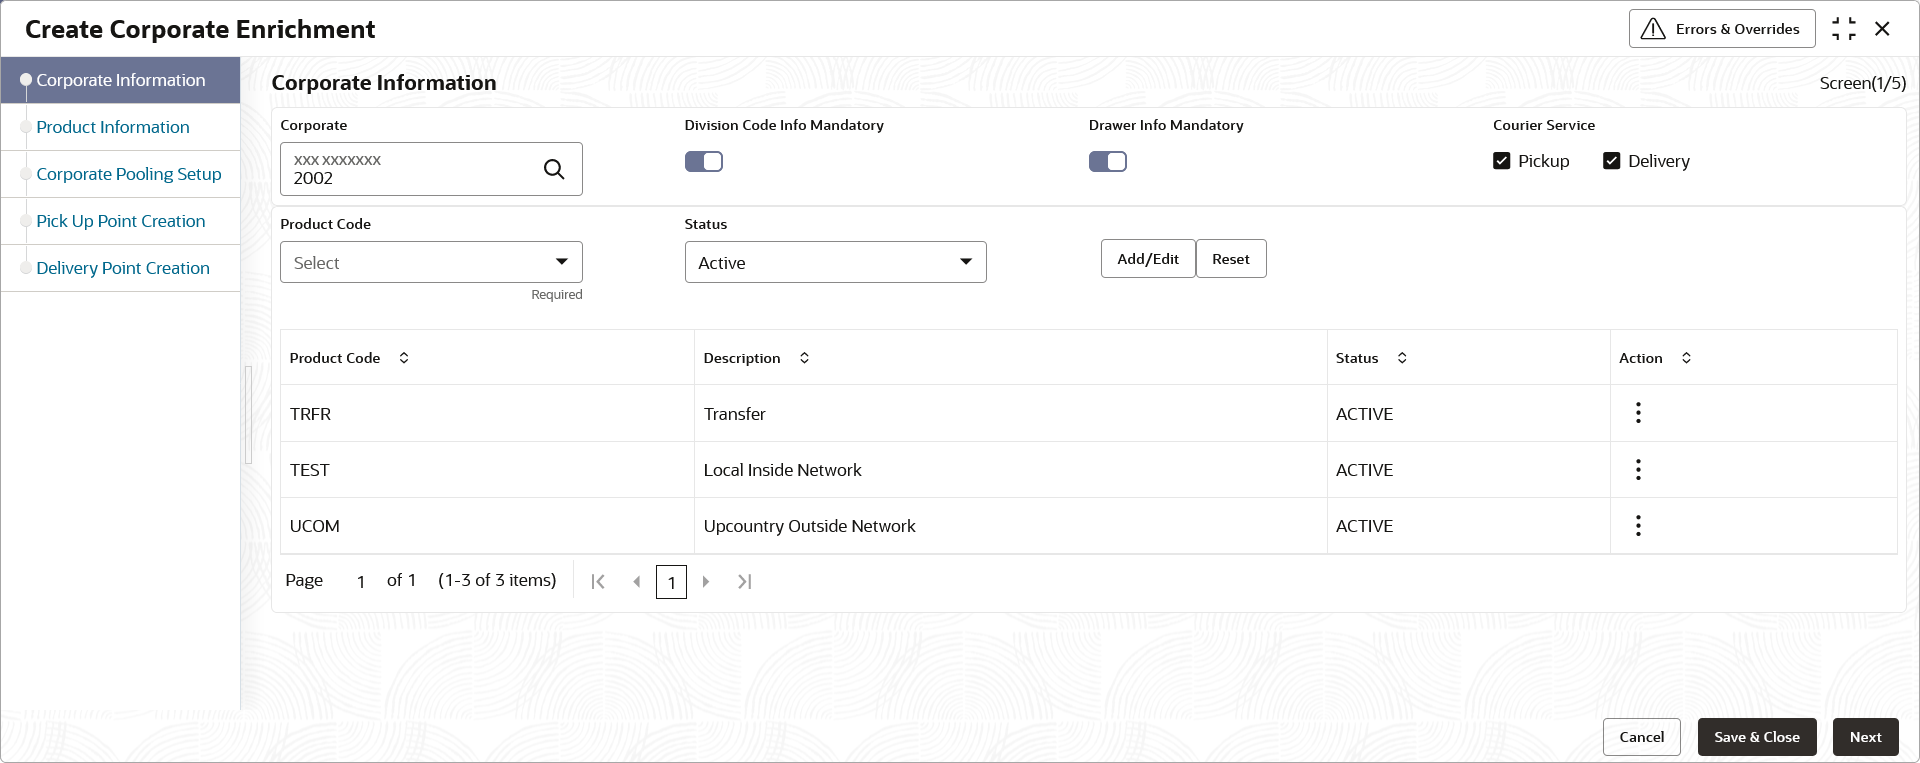The height and width of the screenshot is (763, 1920).
Task: Open action menu for TRFR row
Action: pyautogui.click(x=1638, y=413)
